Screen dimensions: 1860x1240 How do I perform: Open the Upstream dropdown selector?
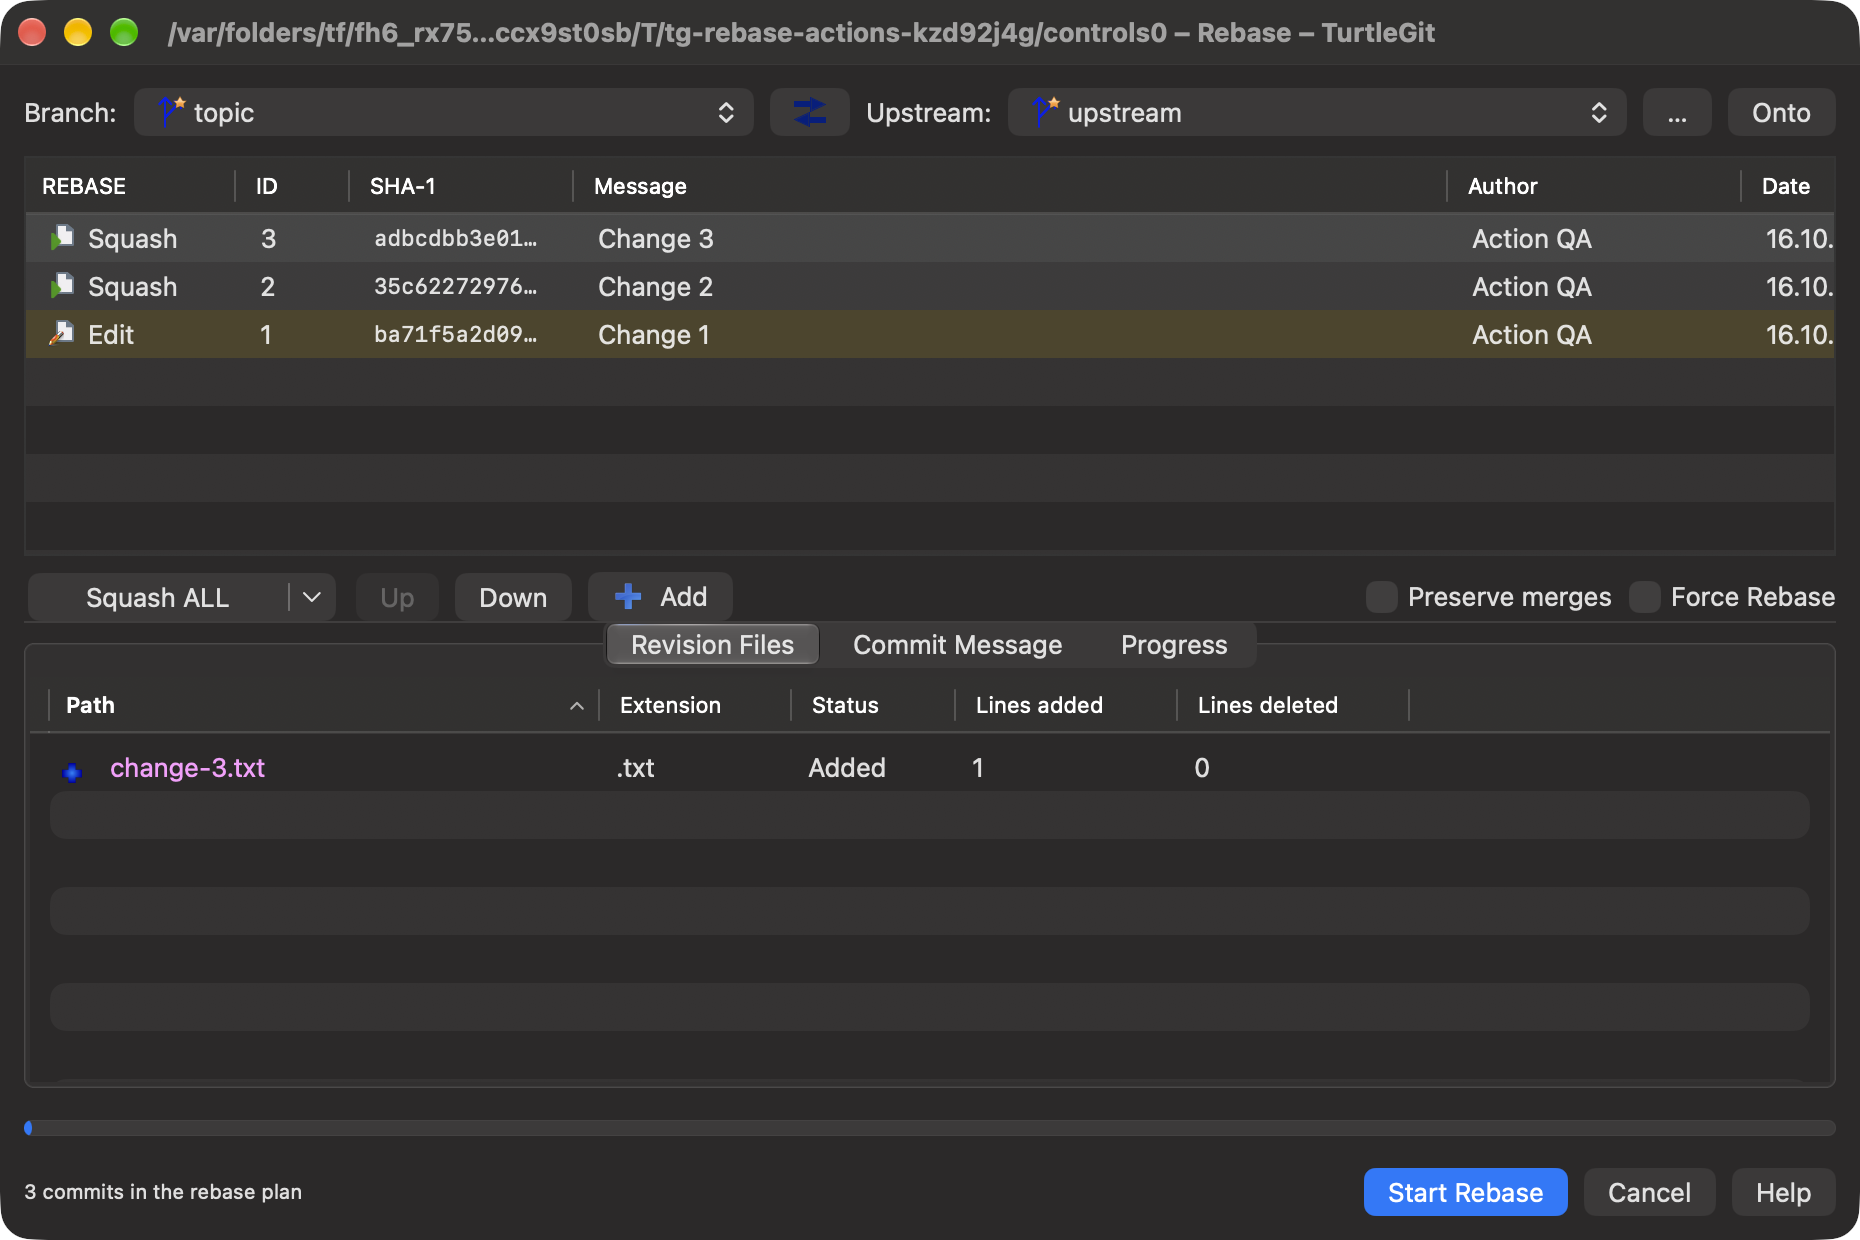(x=1317, y=112)
